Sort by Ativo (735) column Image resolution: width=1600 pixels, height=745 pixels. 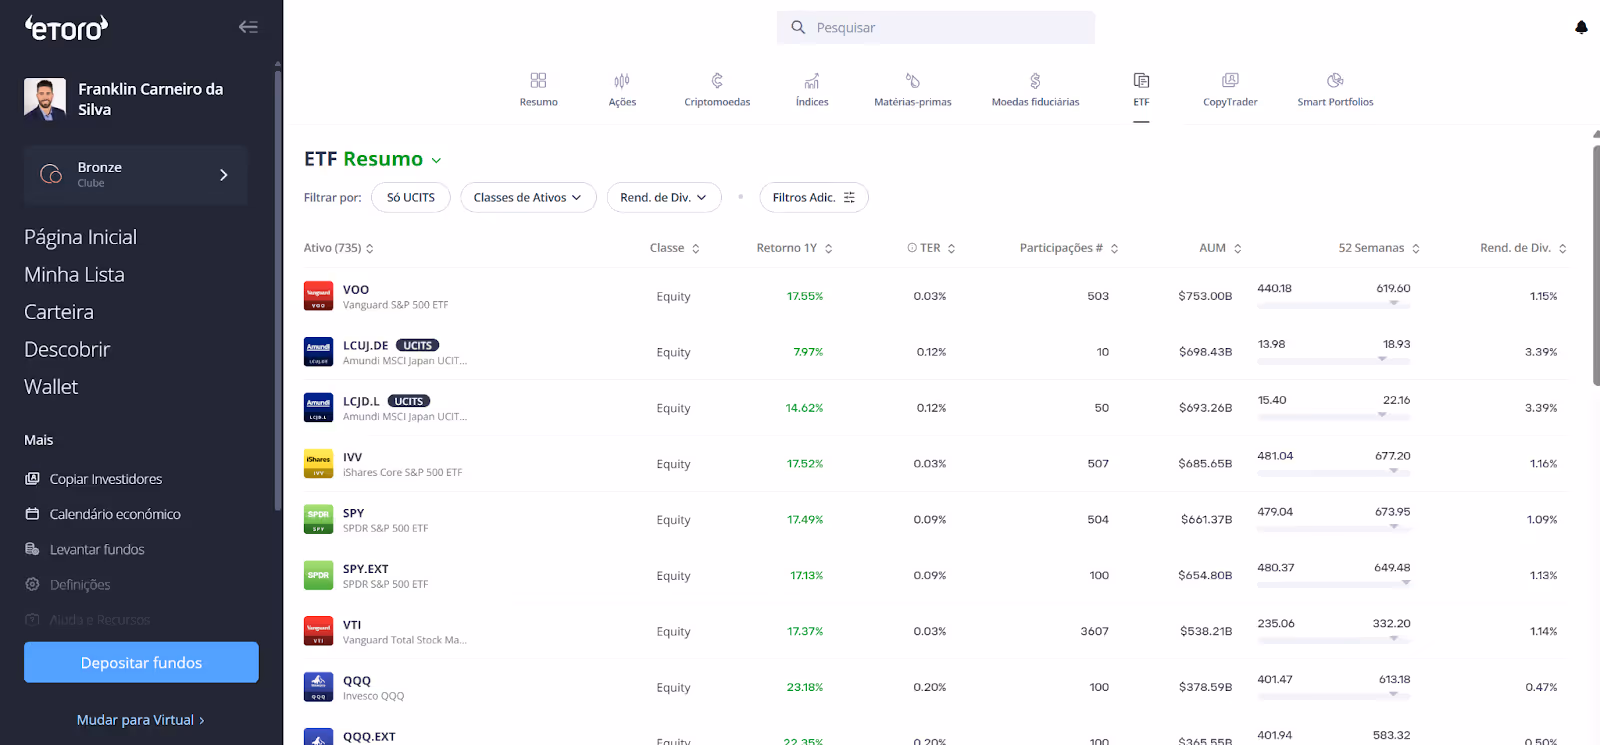[x=339, y=248]
